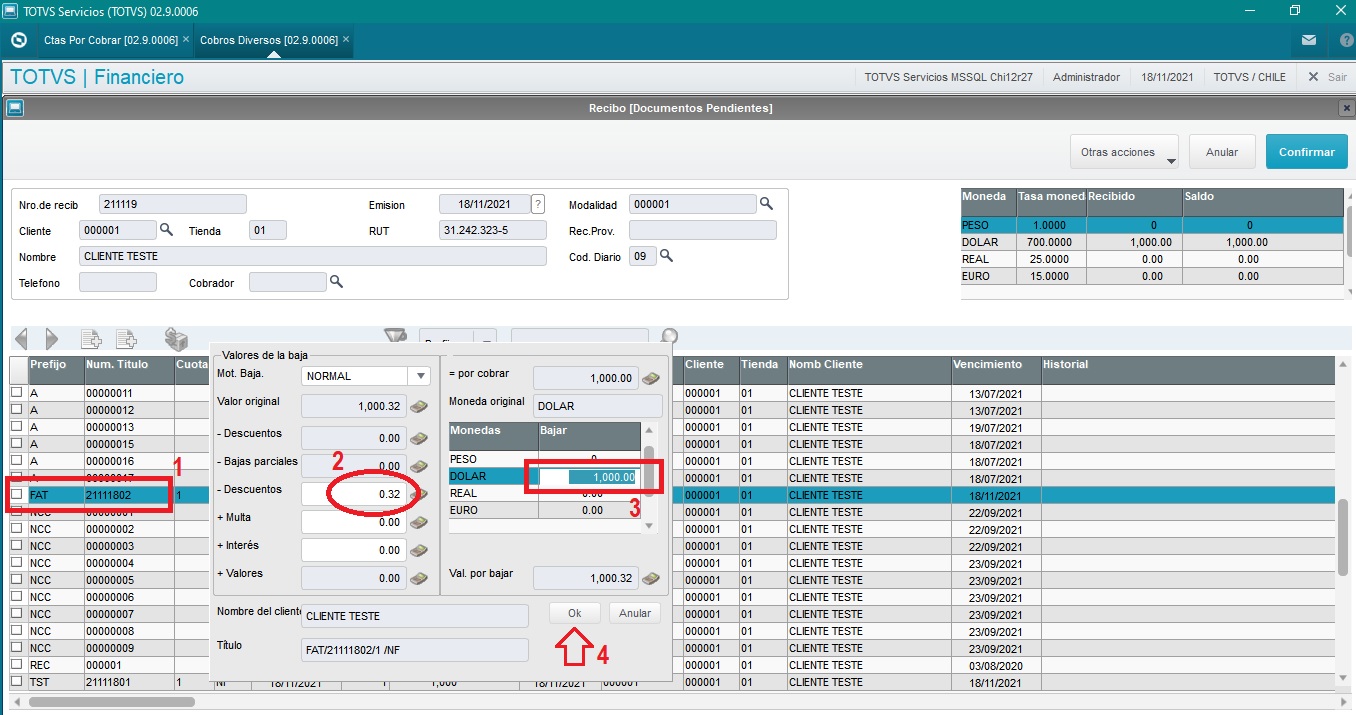
Task: Check the box for title 00000016
Action: pos(16,461)
